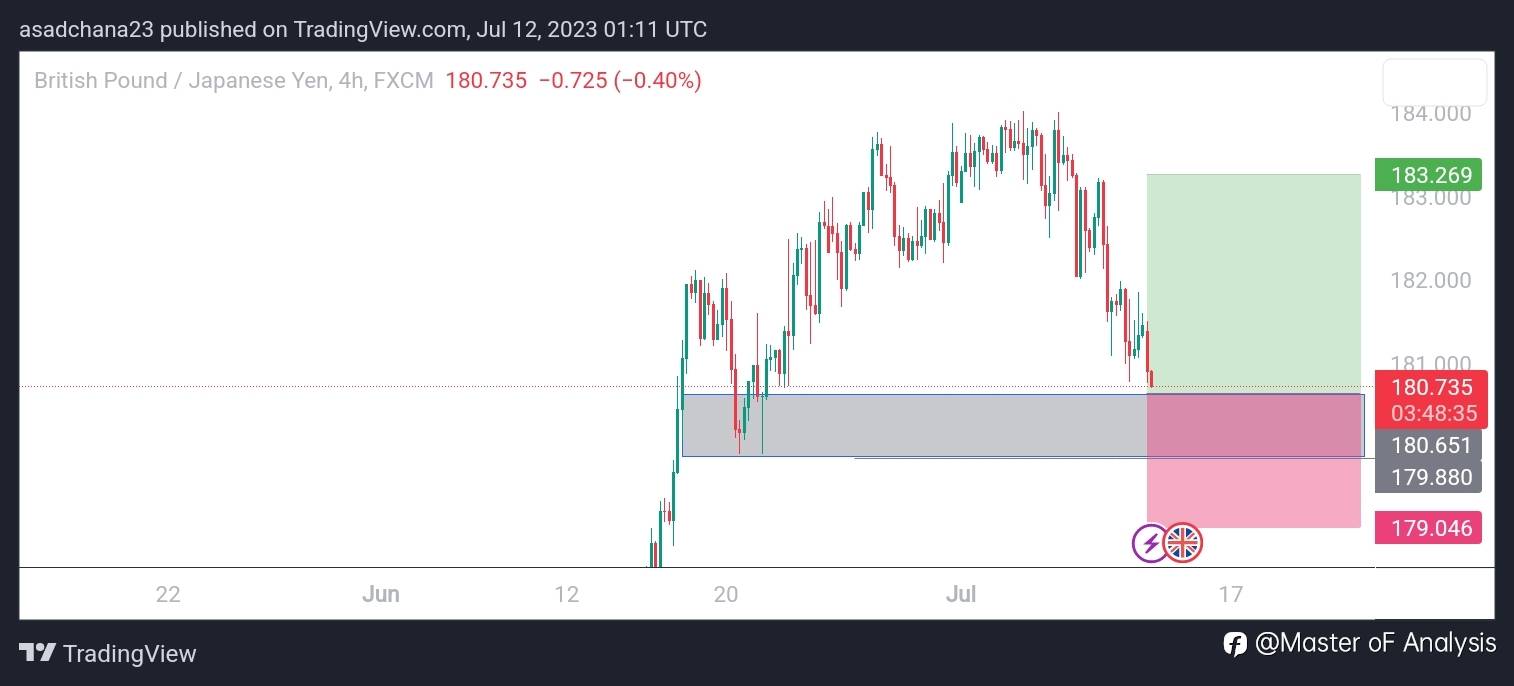The image size is (1514, 686).
Task: Click the green take-profit zone
Action: tap(1253, 280)
